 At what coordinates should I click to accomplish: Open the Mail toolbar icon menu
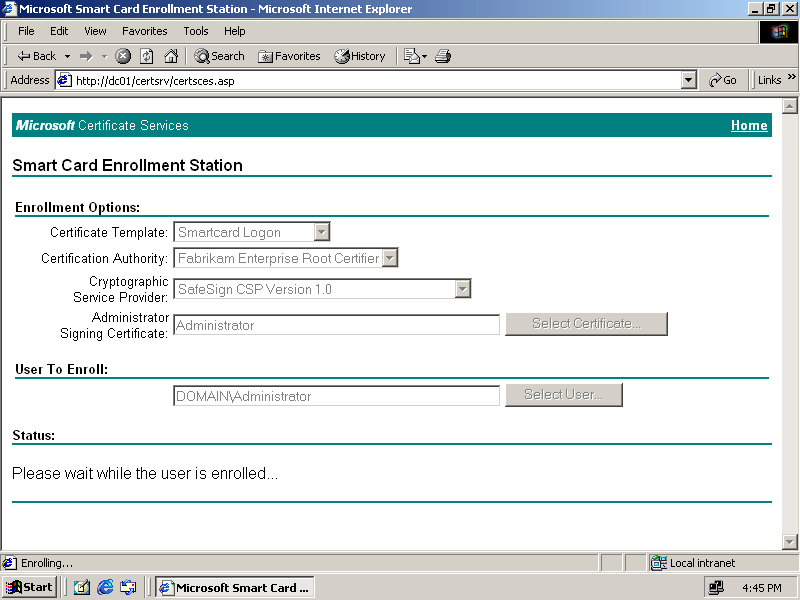414,56
